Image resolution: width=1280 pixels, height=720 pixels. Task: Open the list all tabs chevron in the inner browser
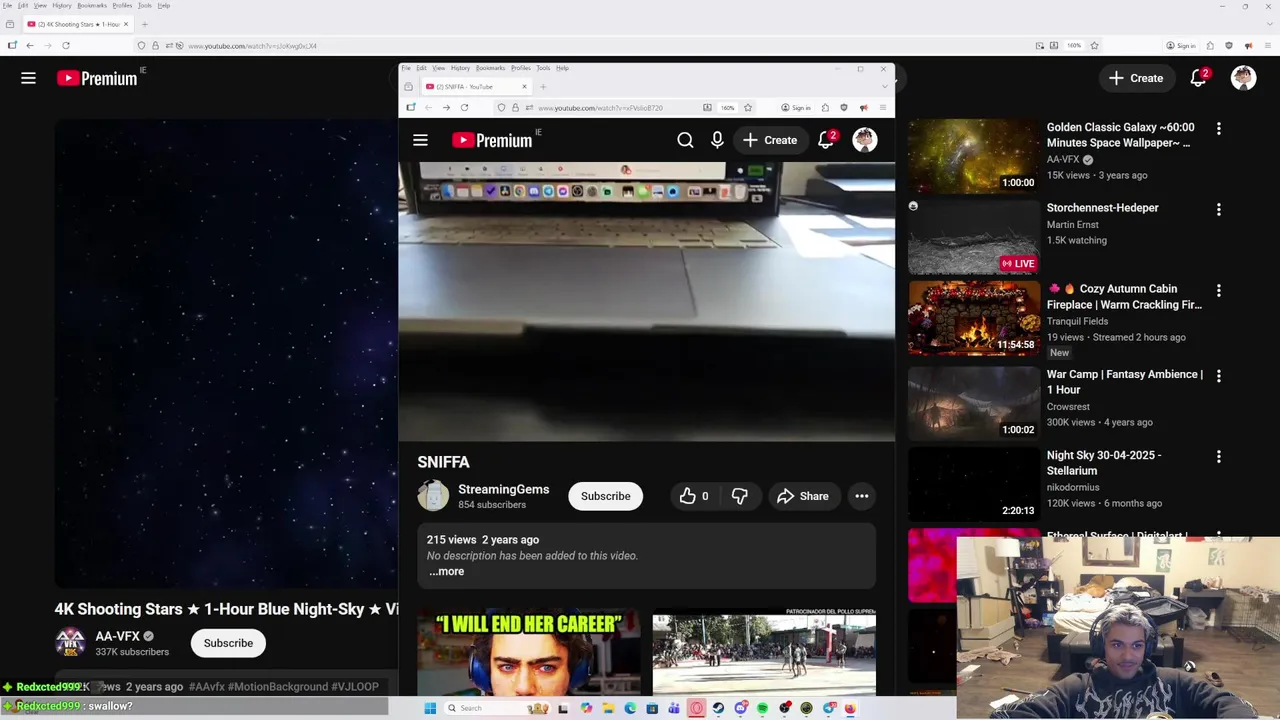[885, 87]
